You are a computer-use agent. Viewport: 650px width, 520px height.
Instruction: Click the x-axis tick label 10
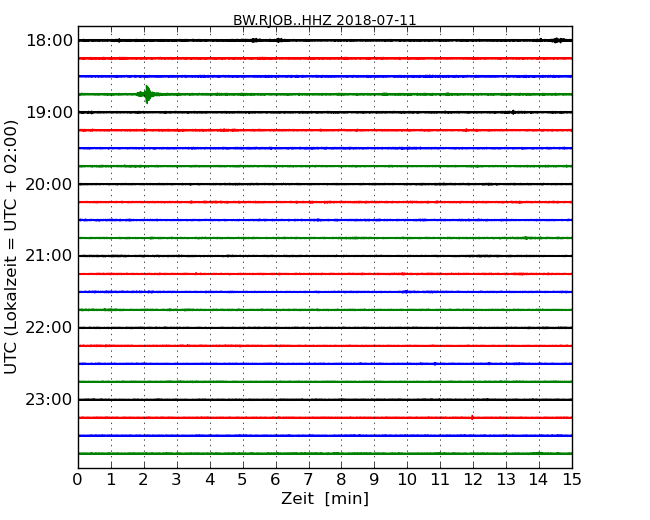point(407,479)
